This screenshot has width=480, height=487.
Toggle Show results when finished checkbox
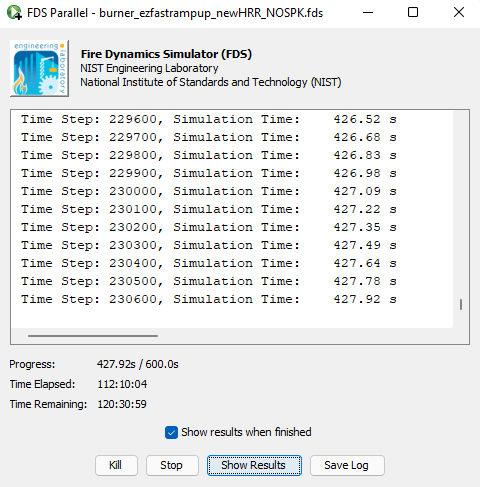[171, 433]
